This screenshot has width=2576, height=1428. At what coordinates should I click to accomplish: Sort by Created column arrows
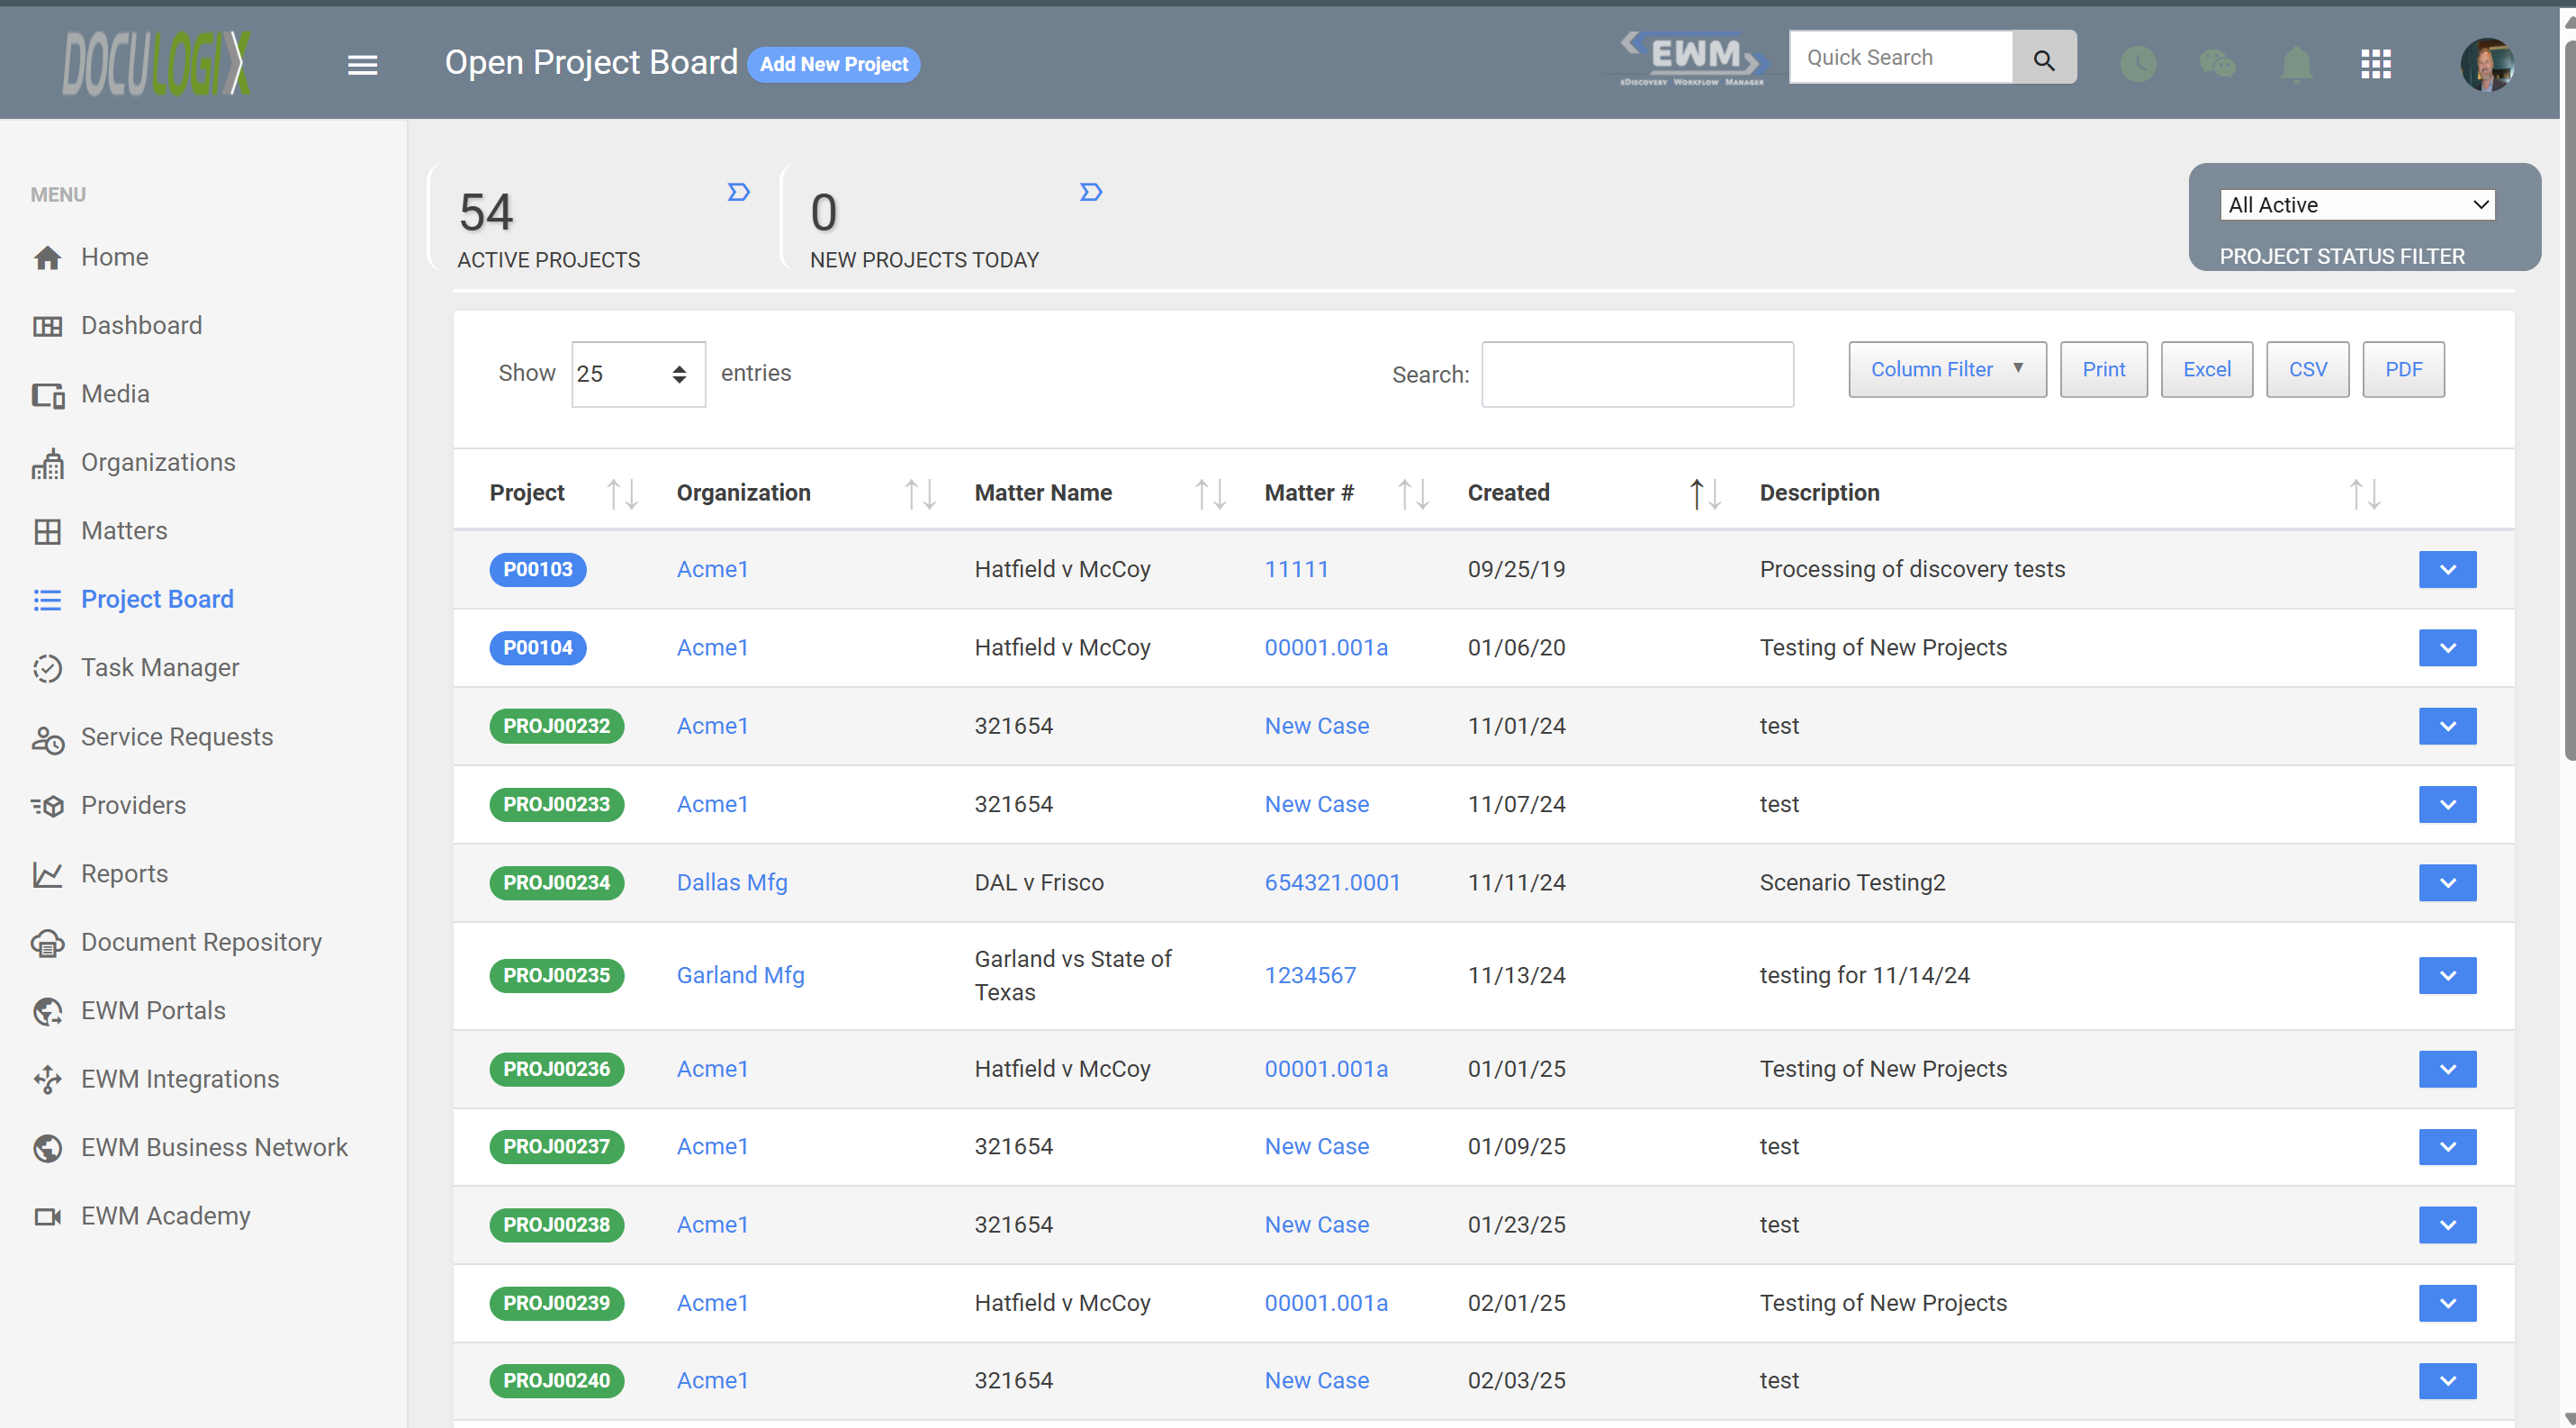[1705, 494]
